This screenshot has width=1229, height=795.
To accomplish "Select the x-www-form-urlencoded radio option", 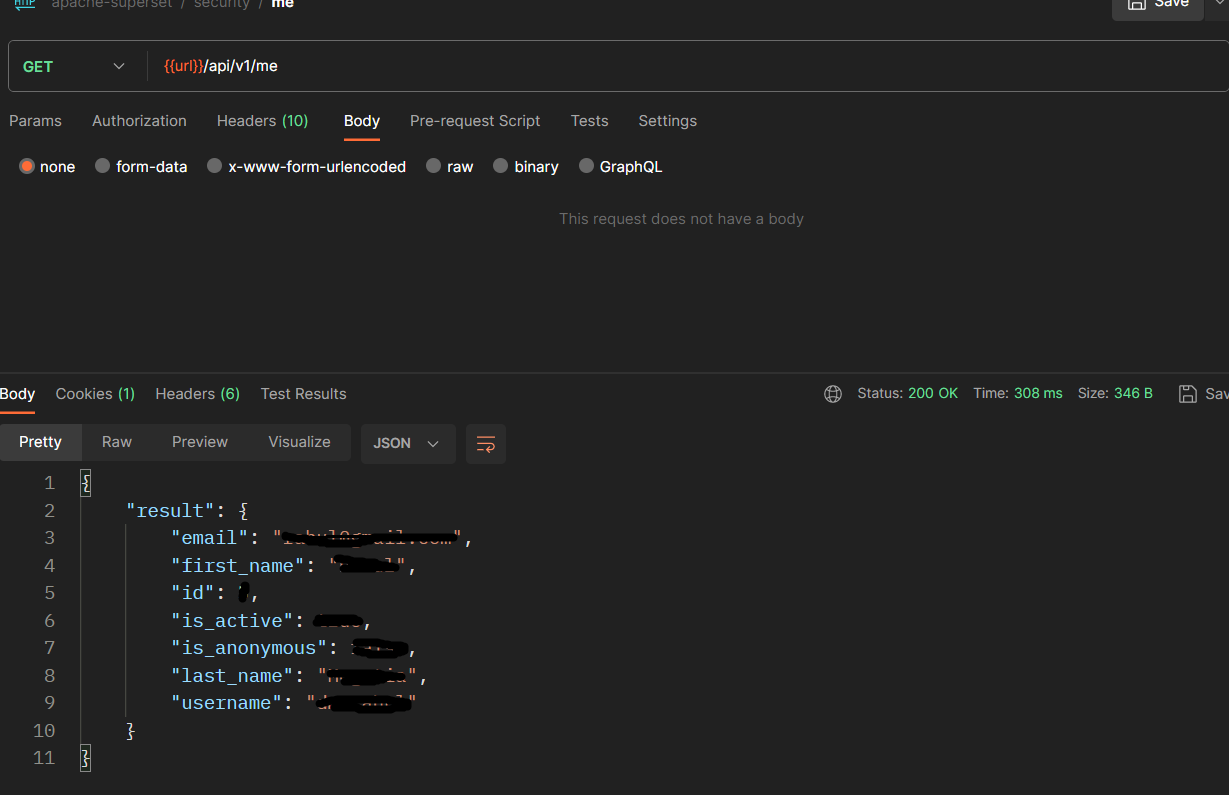I will point(214,167).
